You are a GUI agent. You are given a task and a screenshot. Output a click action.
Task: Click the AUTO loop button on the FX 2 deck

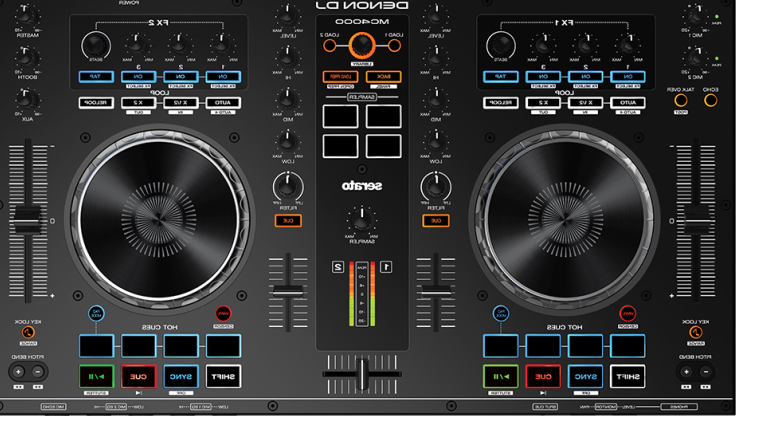tap(223, 103)
